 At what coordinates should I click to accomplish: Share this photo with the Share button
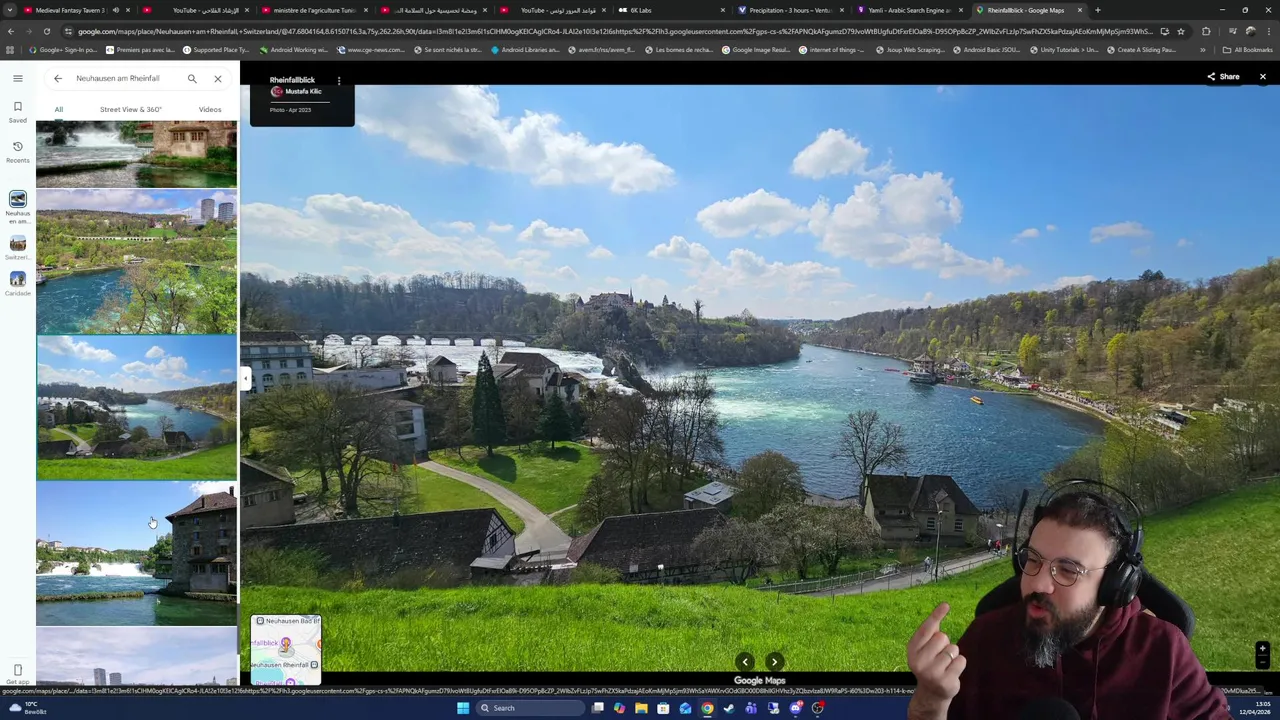tap(1223, 77)
